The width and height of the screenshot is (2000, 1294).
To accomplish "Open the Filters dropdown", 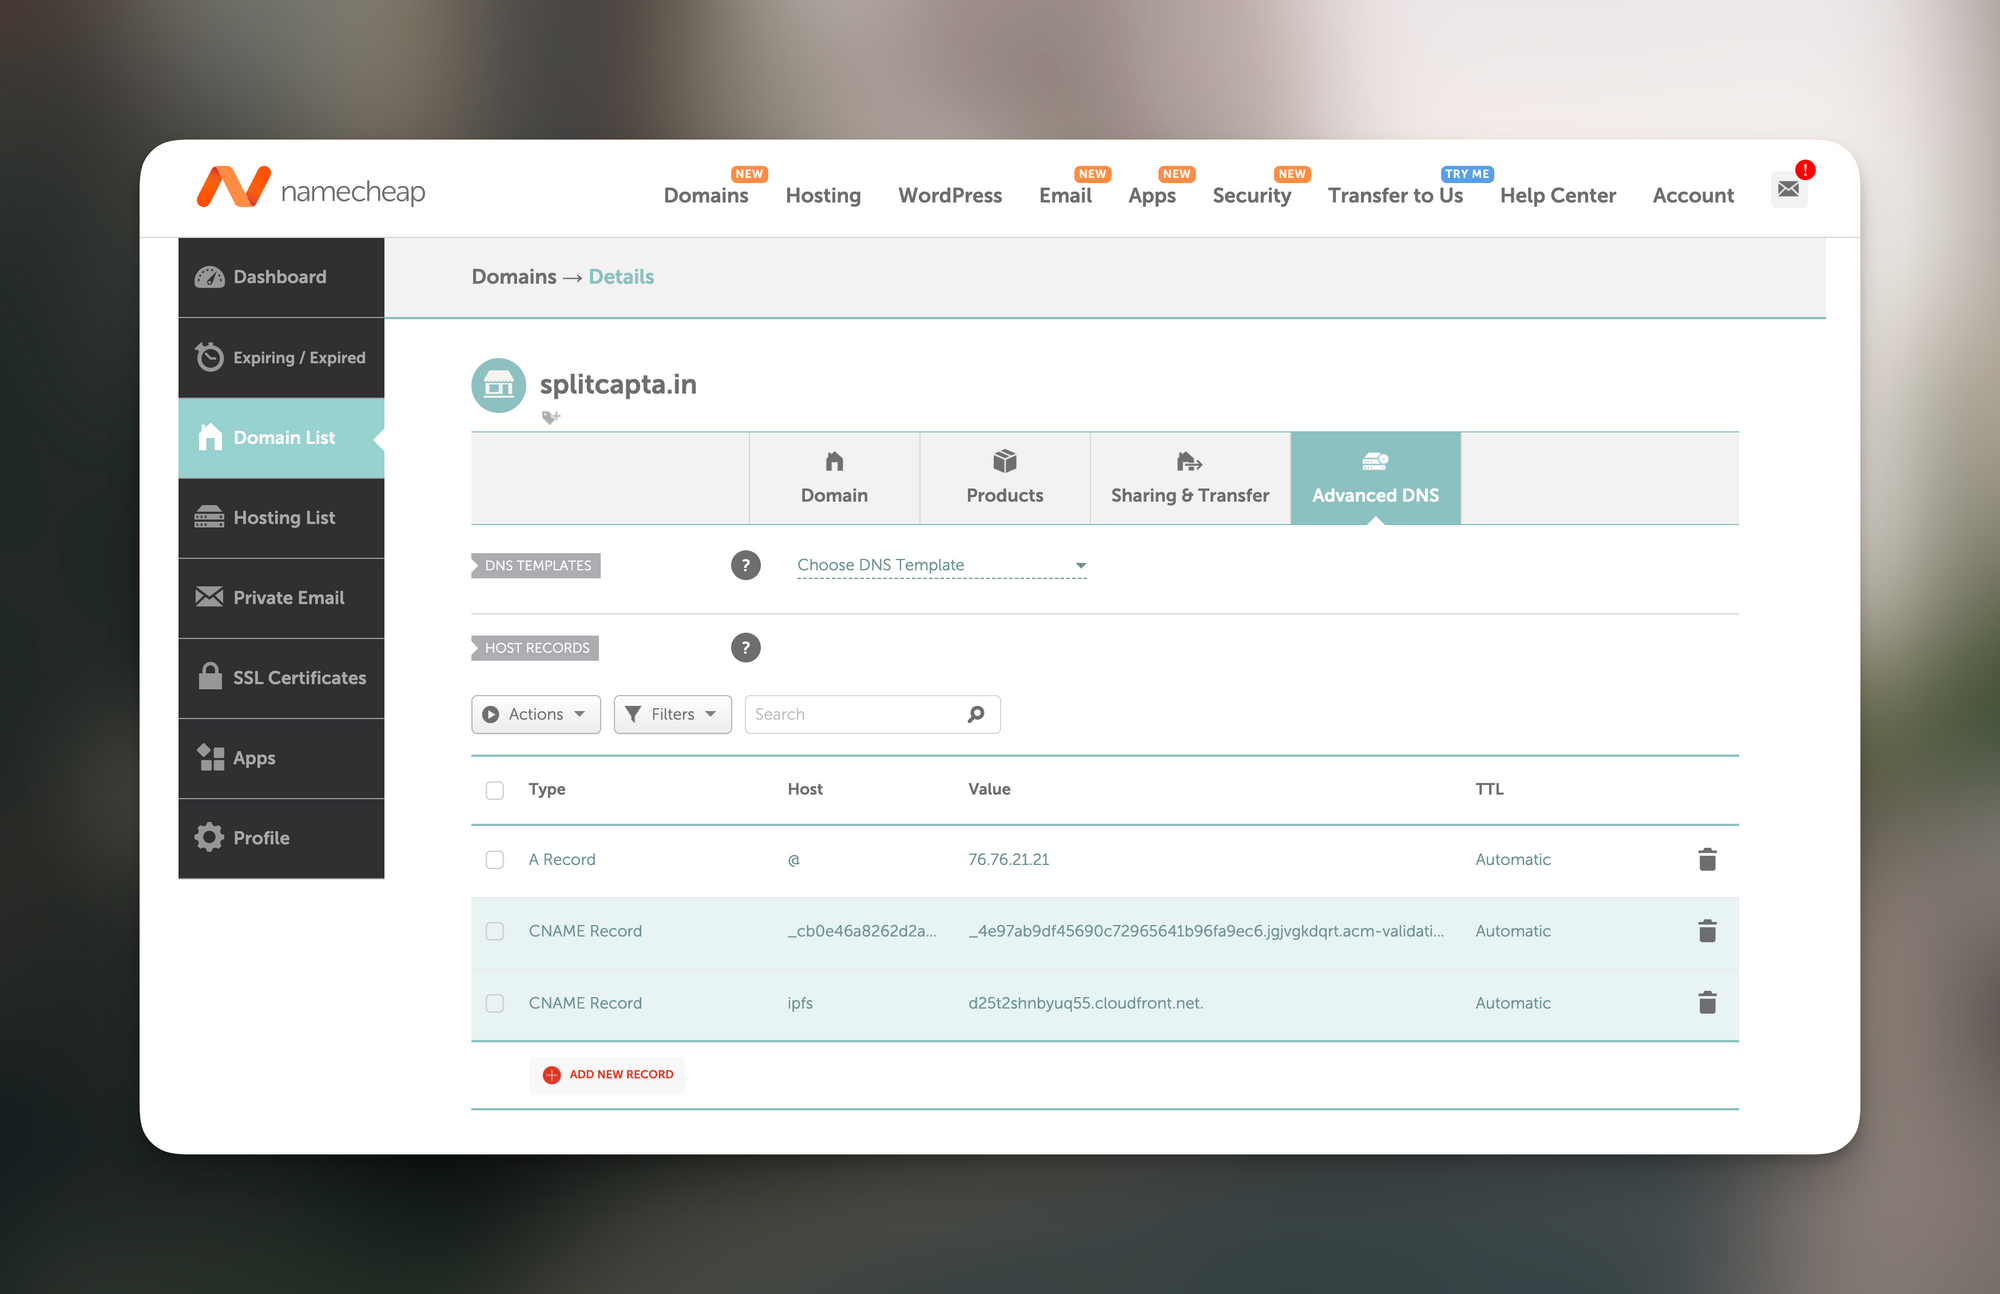I will 672,714.
